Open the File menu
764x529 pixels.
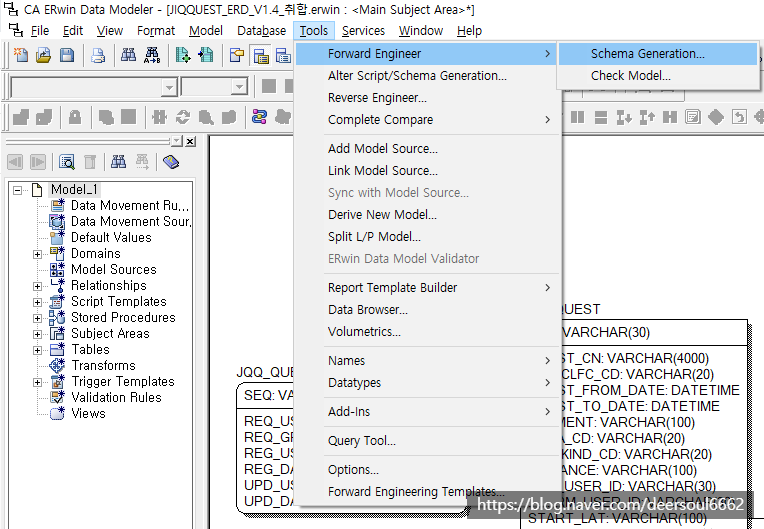tap(40, 31)
